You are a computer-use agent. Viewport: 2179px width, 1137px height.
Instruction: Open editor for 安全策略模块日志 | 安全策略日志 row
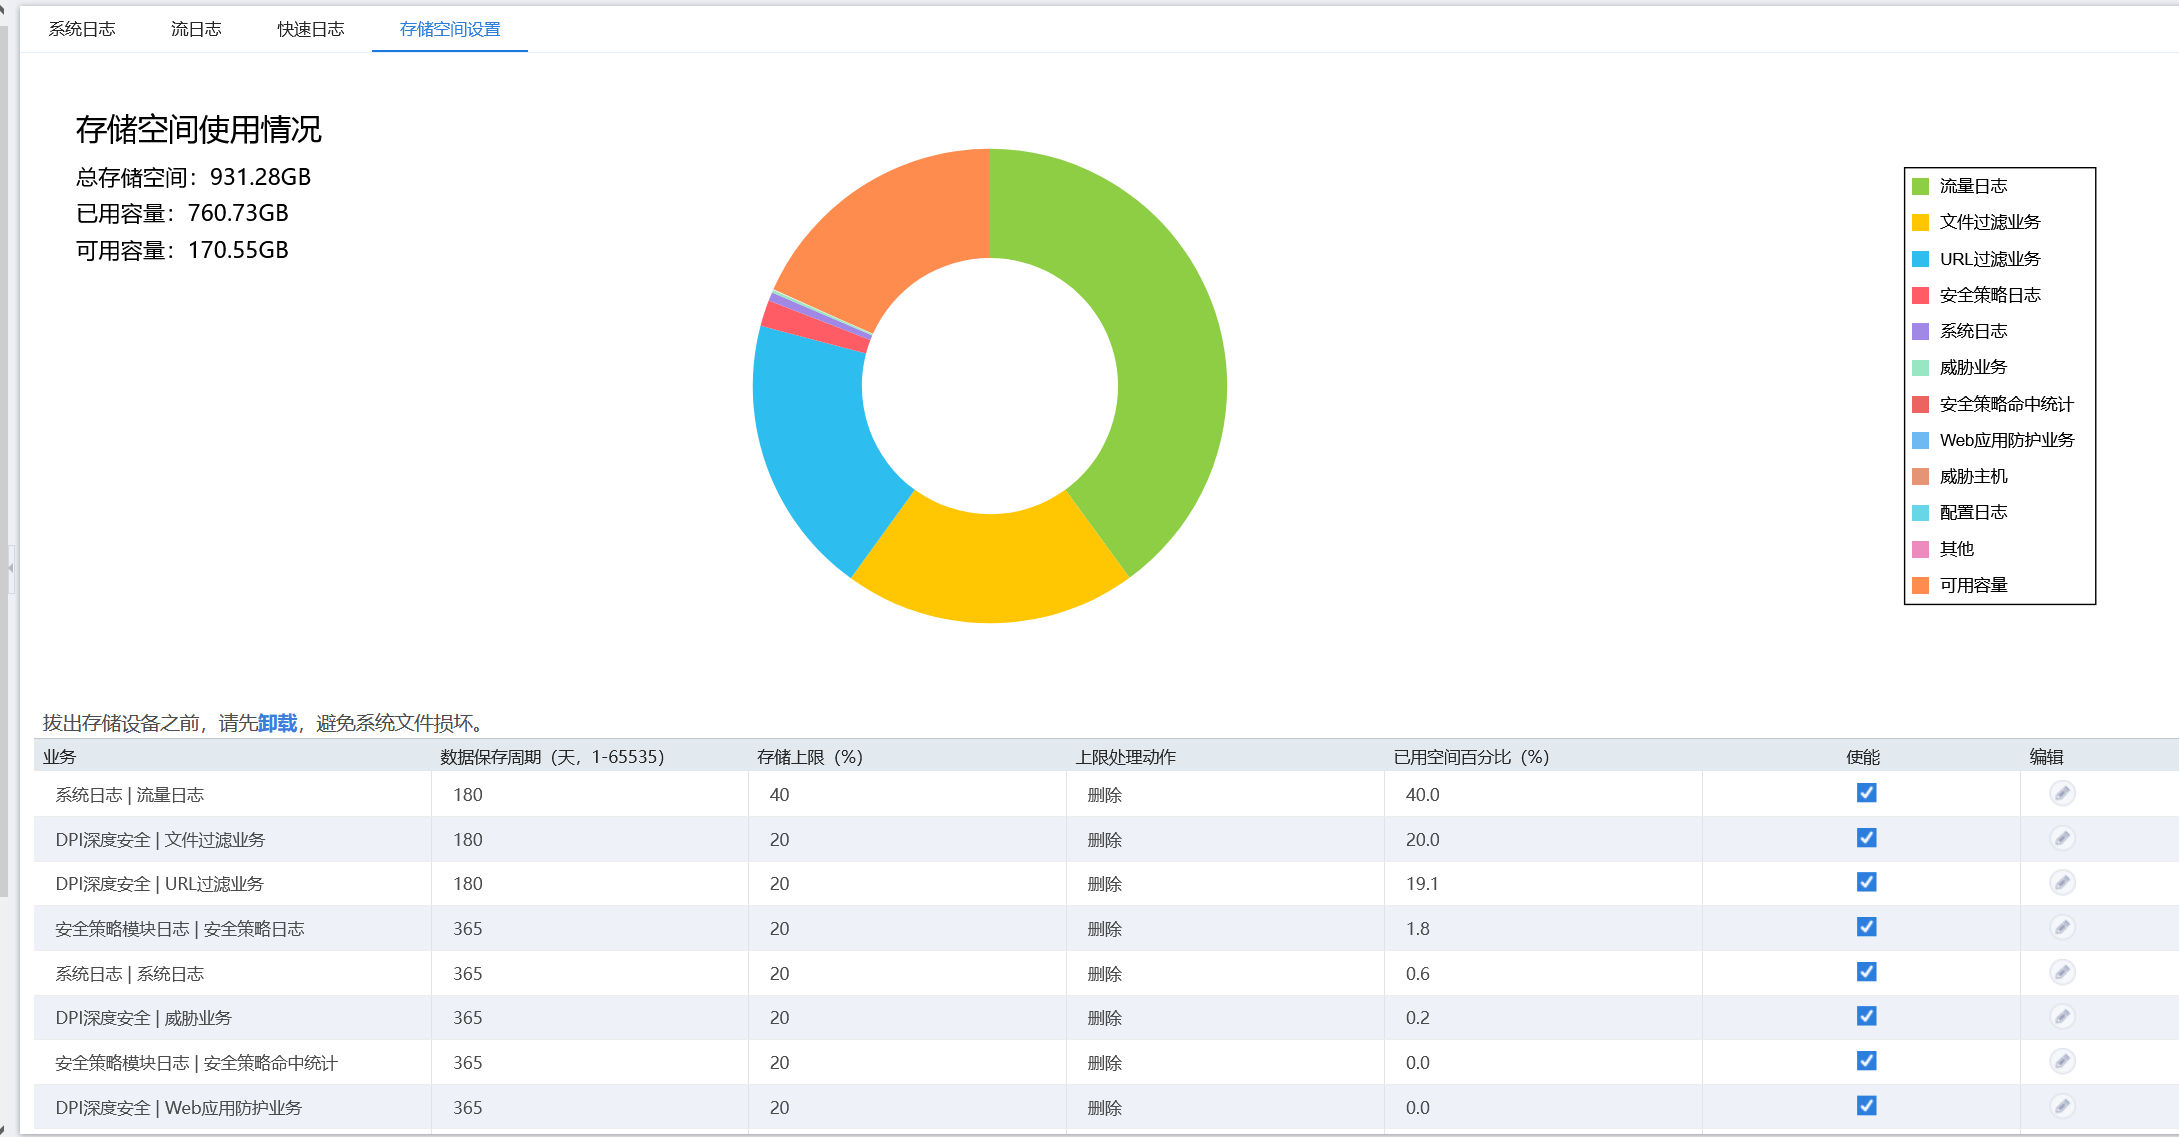2061,928
